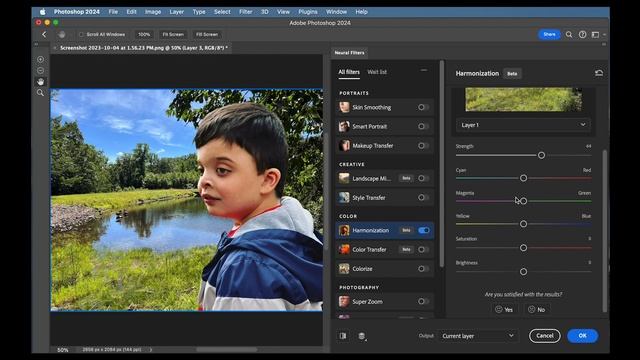Confirm with the blue OK button

point(582,336)
